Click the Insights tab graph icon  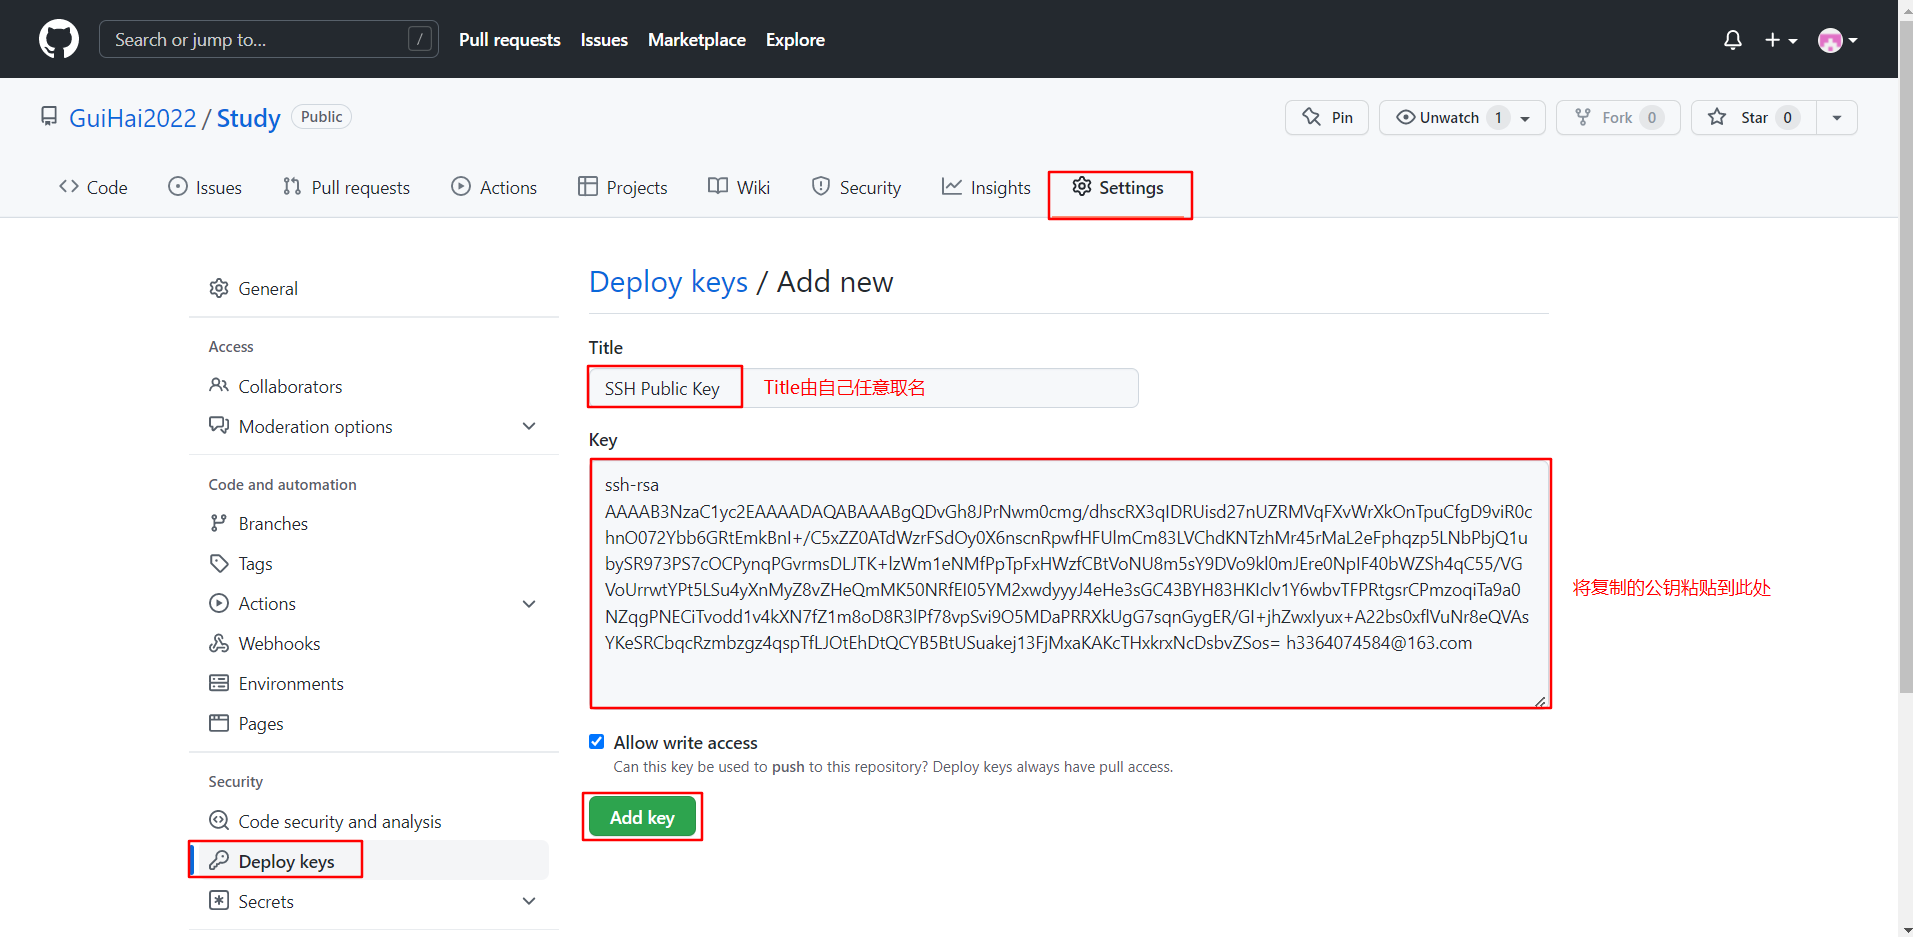coord(952,187)
